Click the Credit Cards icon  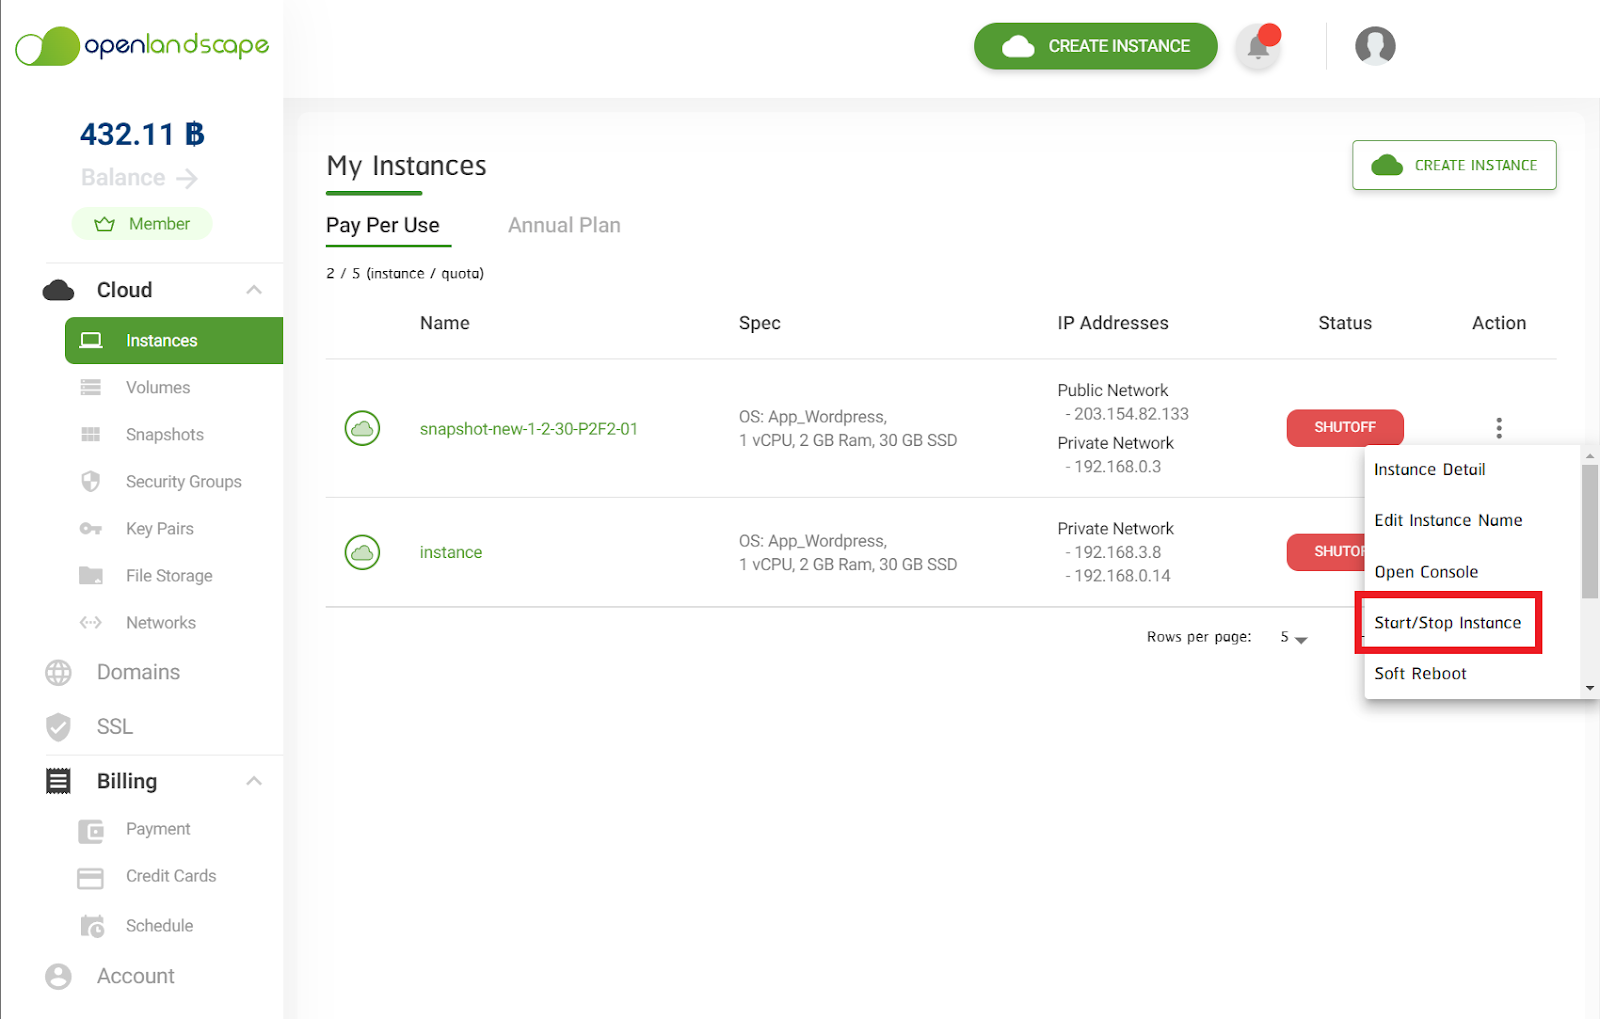click(x=90, y=878)
